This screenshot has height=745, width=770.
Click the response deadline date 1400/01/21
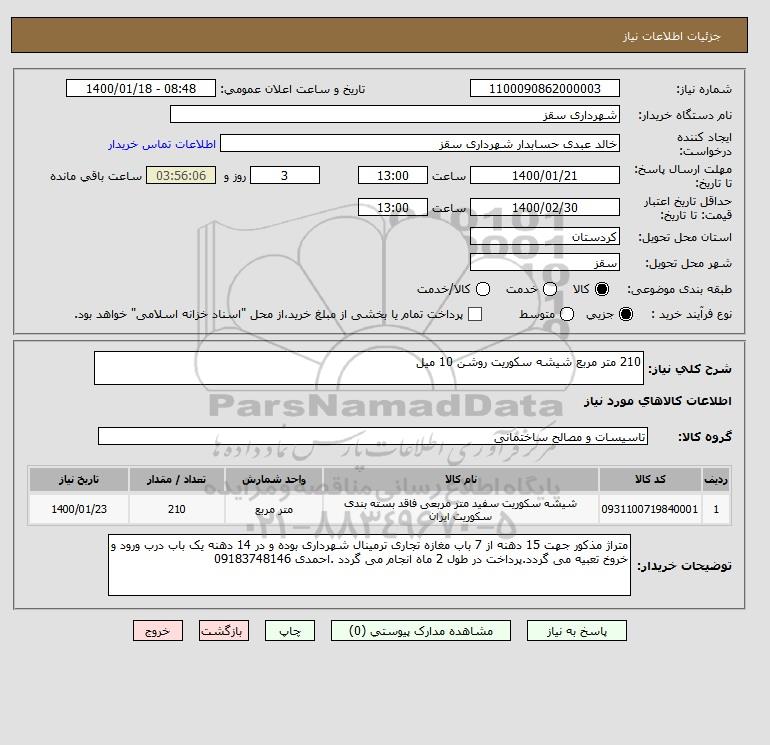point(545,175)
